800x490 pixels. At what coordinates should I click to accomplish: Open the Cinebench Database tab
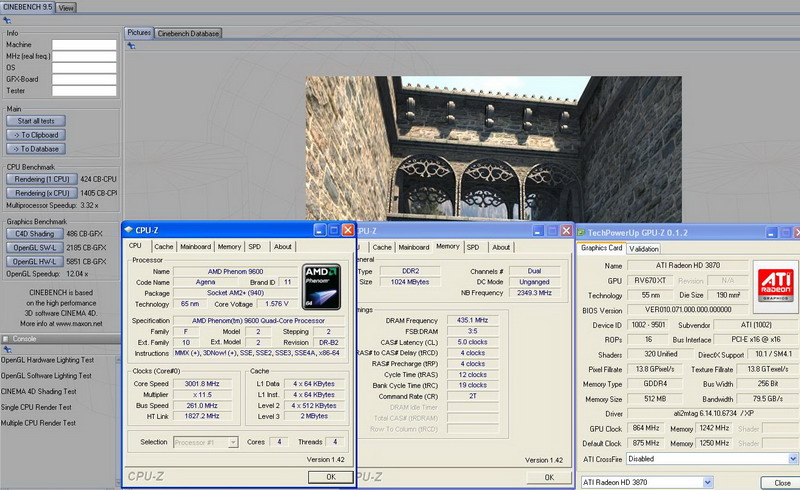point(189,33)
